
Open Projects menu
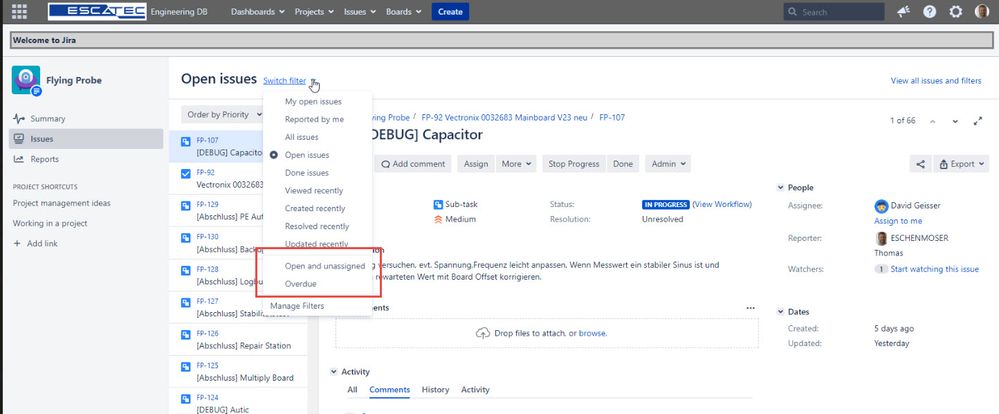coord(314,11)
